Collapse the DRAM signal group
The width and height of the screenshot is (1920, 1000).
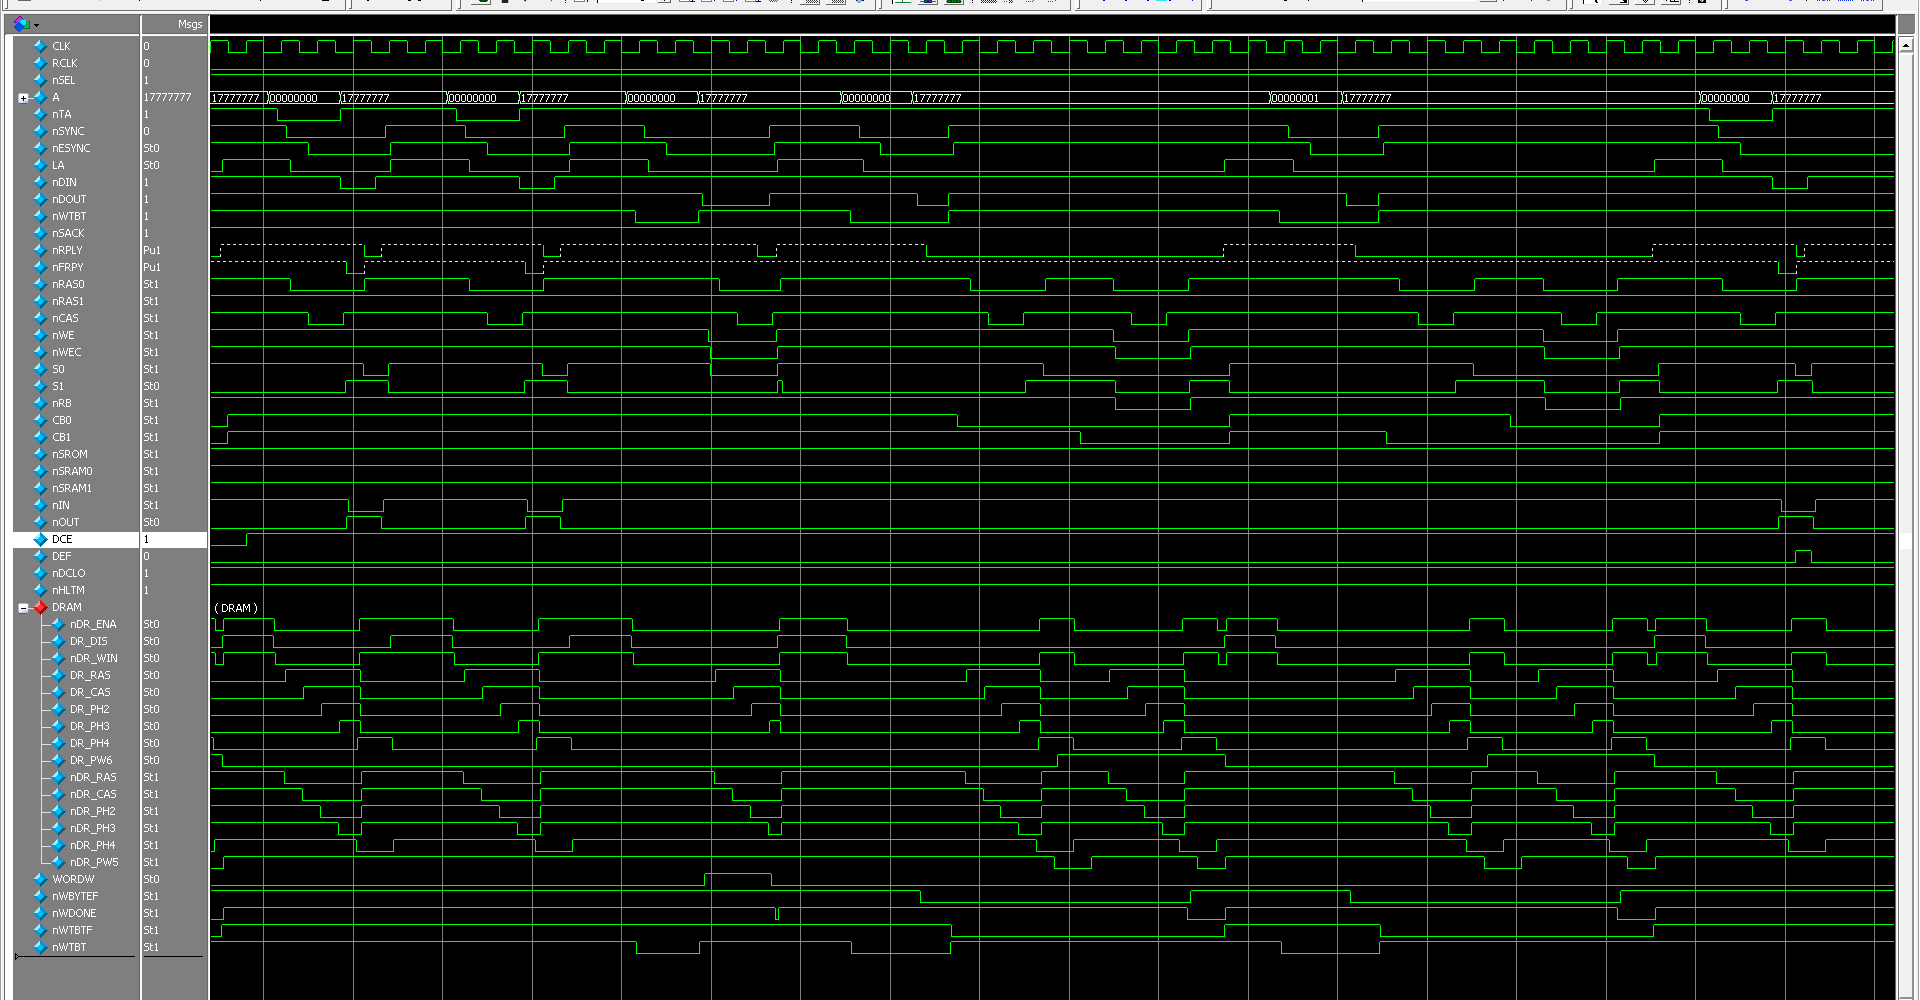(23, 608)
